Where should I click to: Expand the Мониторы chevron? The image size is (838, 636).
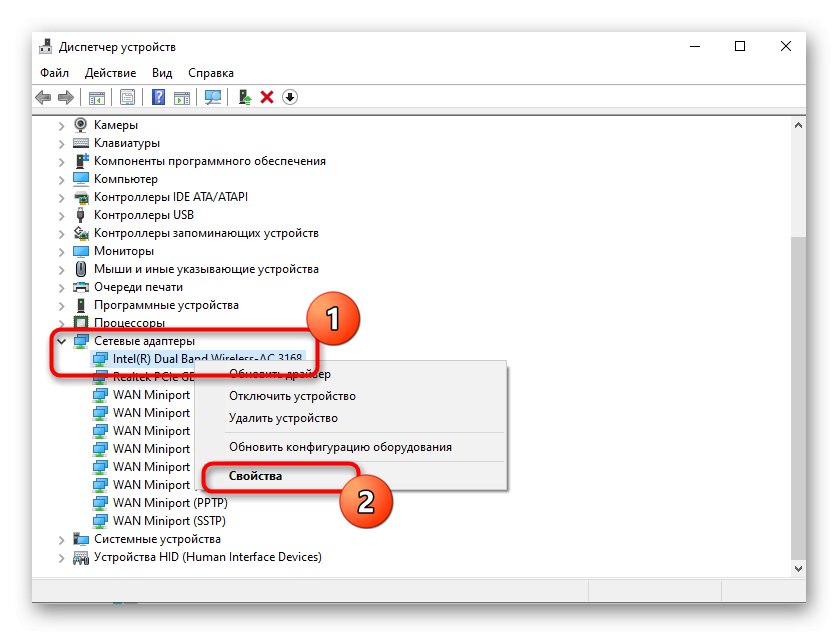[61, 252]
